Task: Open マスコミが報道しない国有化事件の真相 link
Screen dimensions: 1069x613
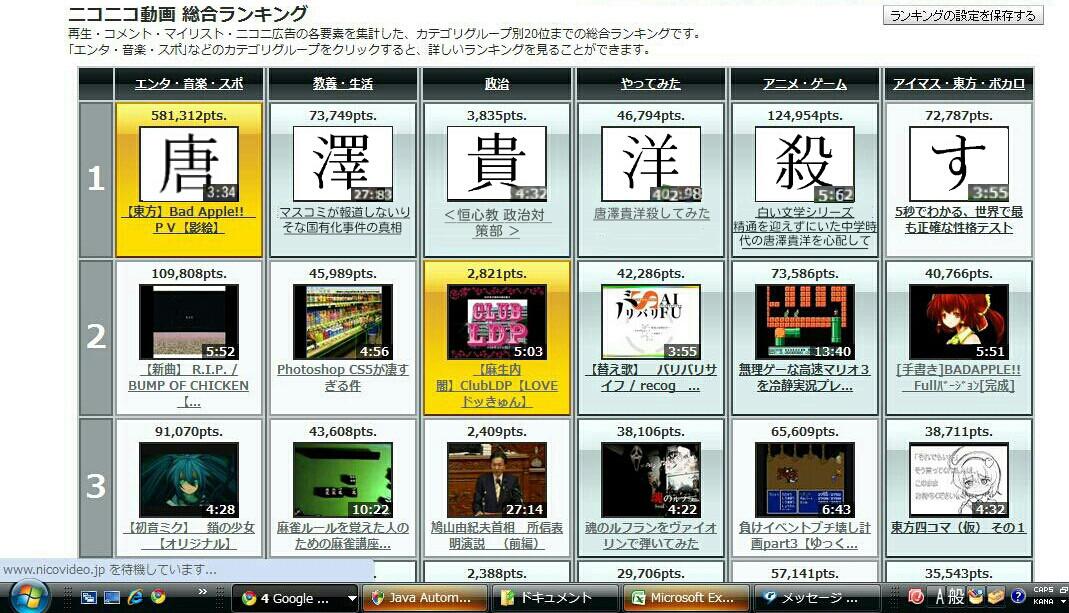Action: click(343, 220)
